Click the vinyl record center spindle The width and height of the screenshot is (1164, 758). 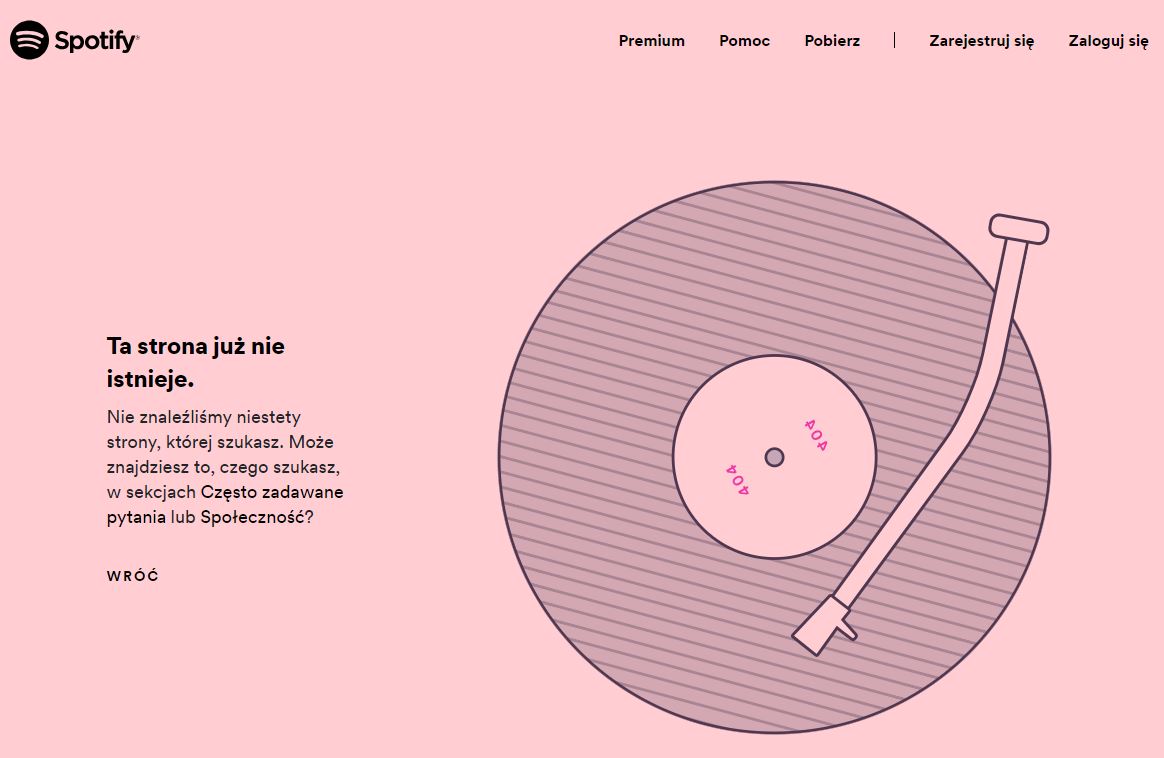tap(774, 457)
